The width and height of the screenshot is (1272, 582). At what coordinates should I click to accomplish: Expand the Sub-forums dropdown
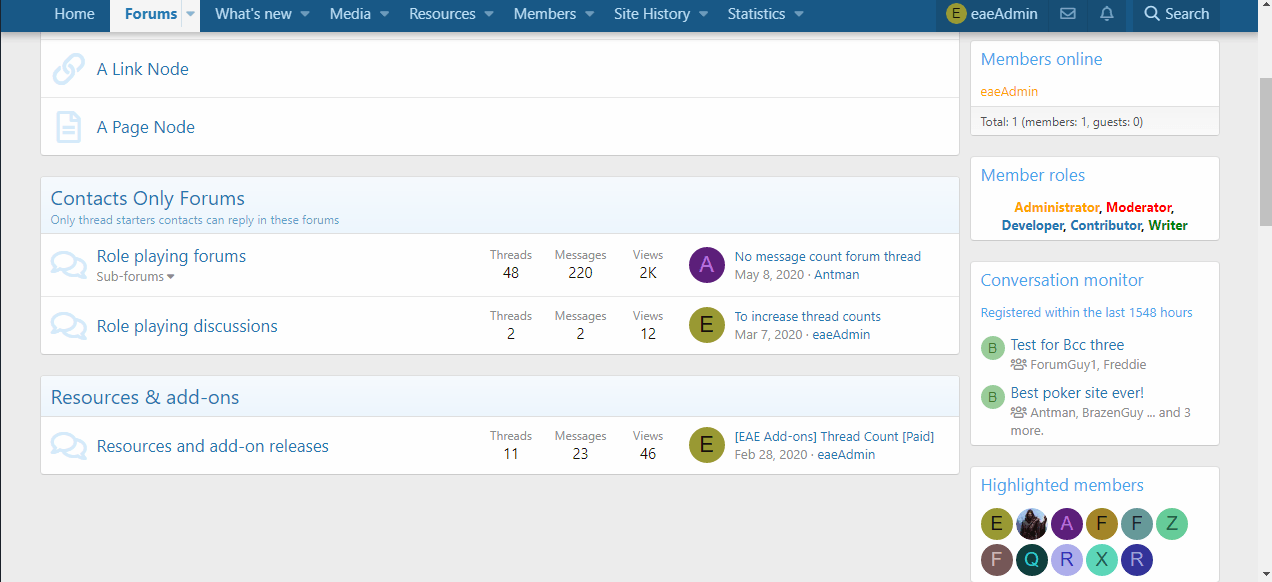pyautogui.click(x=135, y=277)
